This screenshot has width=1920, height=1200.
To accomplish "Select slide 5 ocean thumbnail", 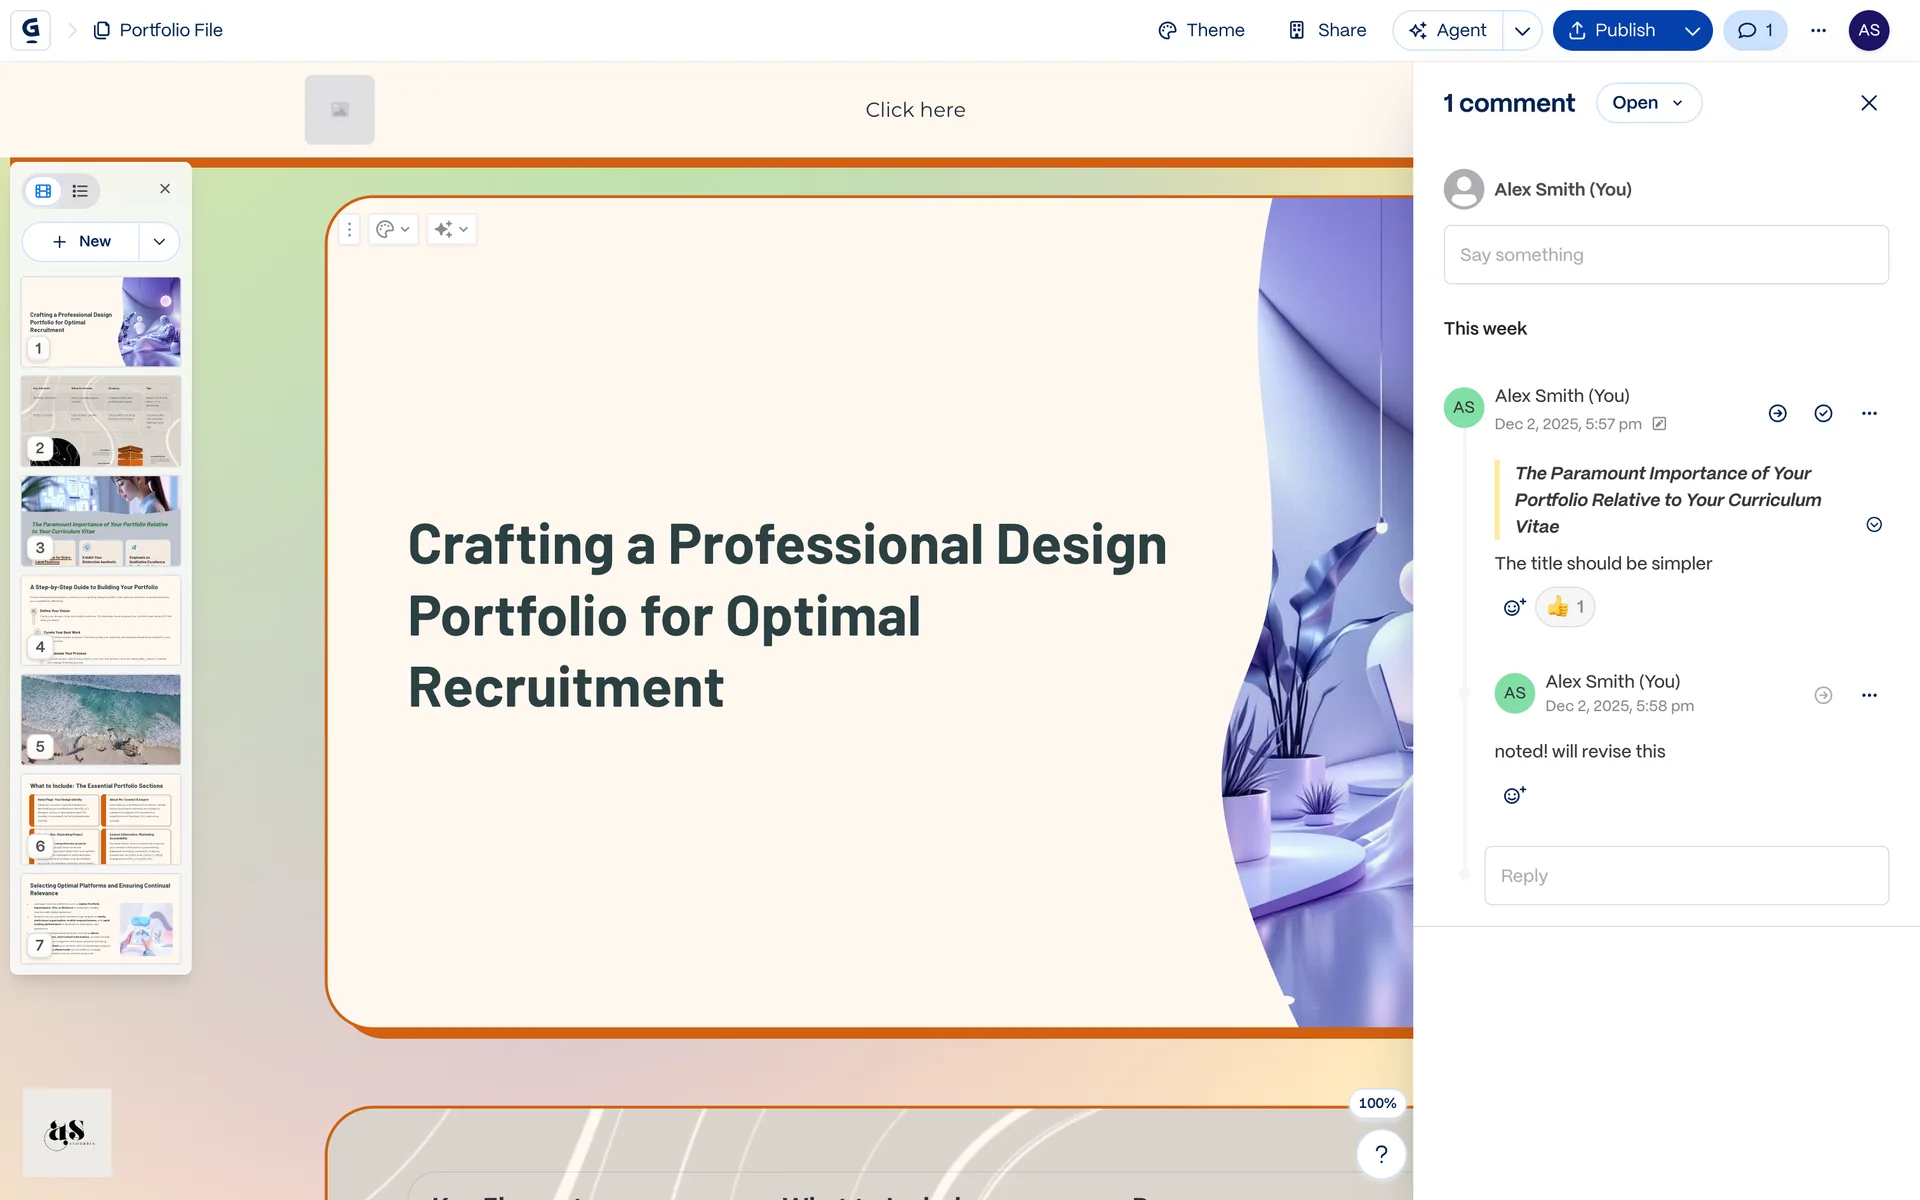I will (x=101, y=719).
